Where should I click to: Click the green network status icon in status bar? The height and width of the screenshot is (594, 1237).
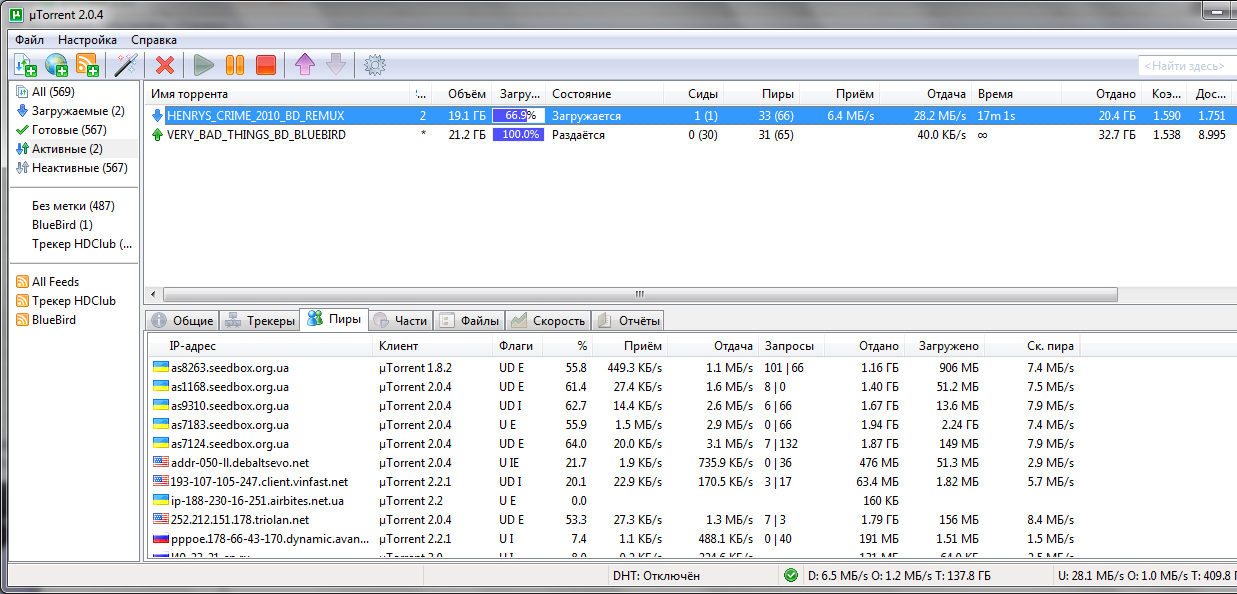(791, 575)
